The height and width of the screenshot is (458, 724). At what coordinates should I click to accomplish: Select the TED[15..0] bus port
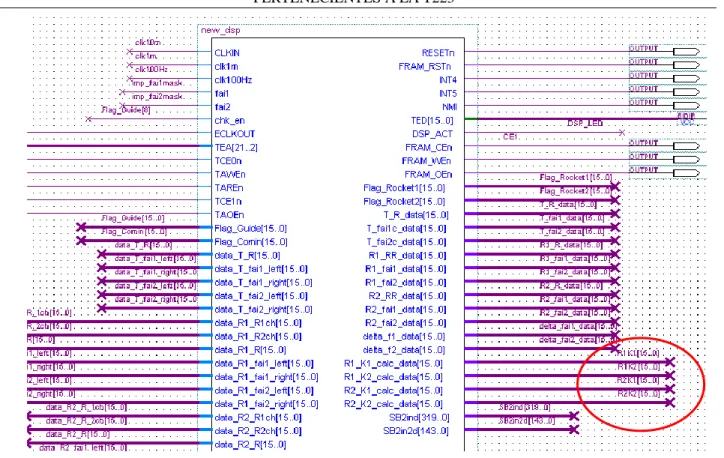pyautogui.click(x=432, y=121)
